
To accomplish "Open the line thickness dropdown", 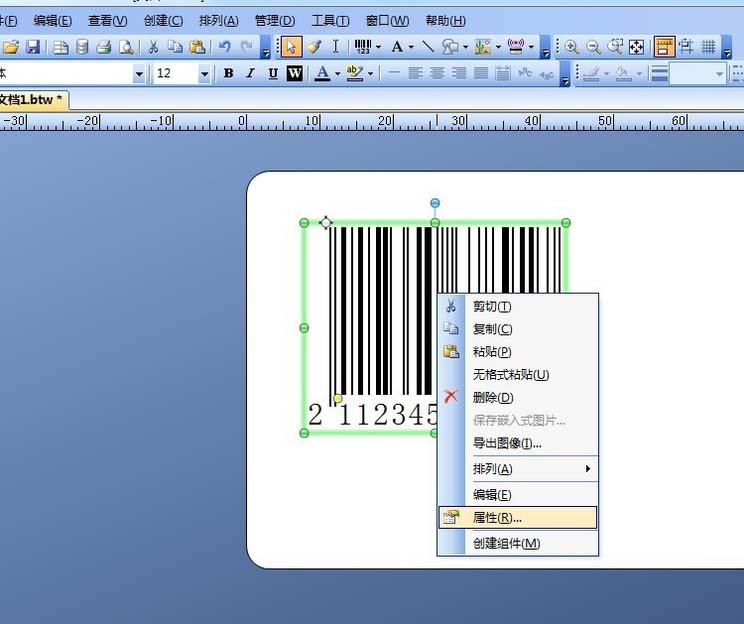I will (x=719, y=74).
